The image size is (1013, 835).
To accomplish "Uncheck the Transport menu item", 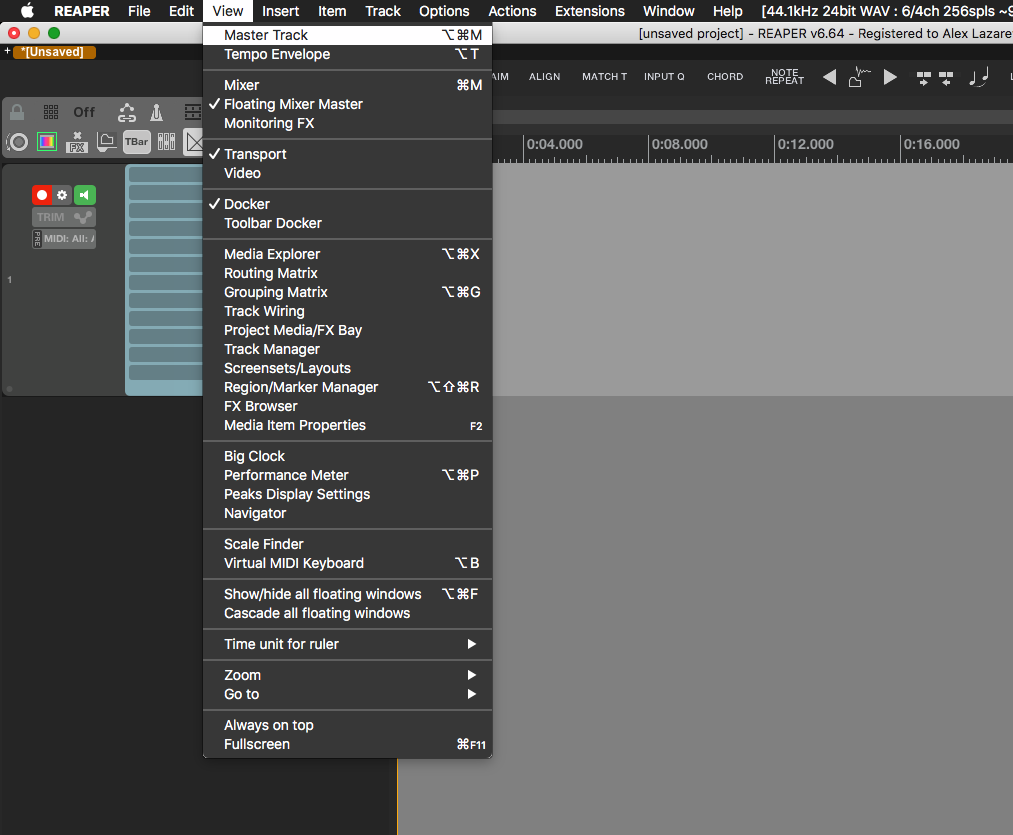I will click(x=348, y=154).
